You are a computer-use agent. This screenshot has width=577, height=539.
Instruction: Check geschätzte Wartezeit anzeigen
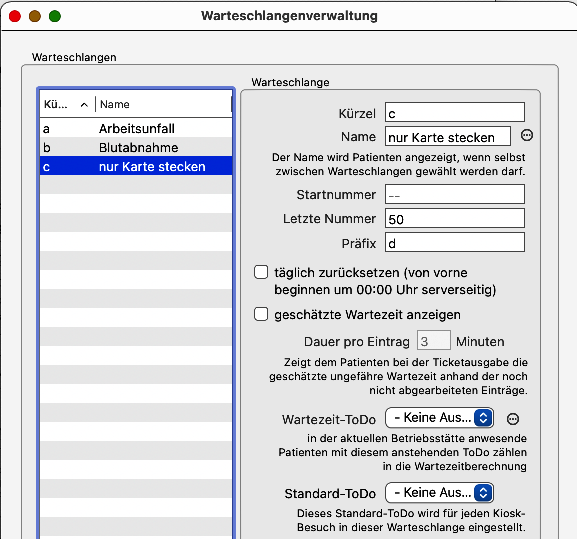(261, 315)
